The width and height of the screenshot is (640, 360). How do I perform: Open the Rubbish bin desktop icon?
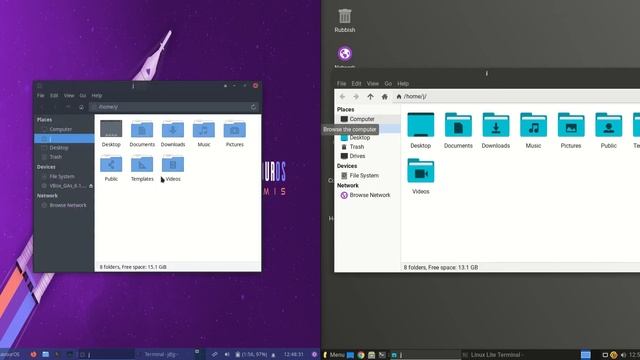[345, 16]
